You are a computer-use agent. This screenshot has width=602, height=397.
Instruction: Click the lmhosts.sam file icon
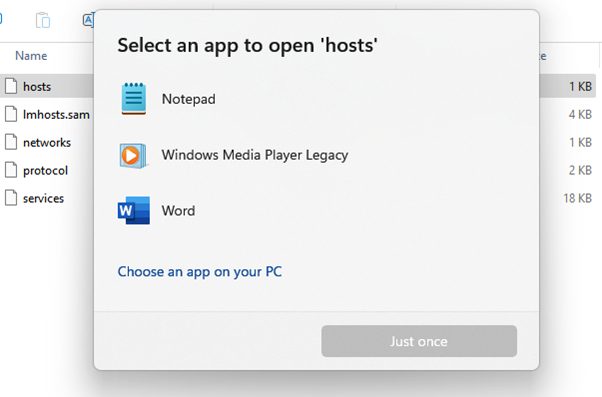click(x=11, y=114)
